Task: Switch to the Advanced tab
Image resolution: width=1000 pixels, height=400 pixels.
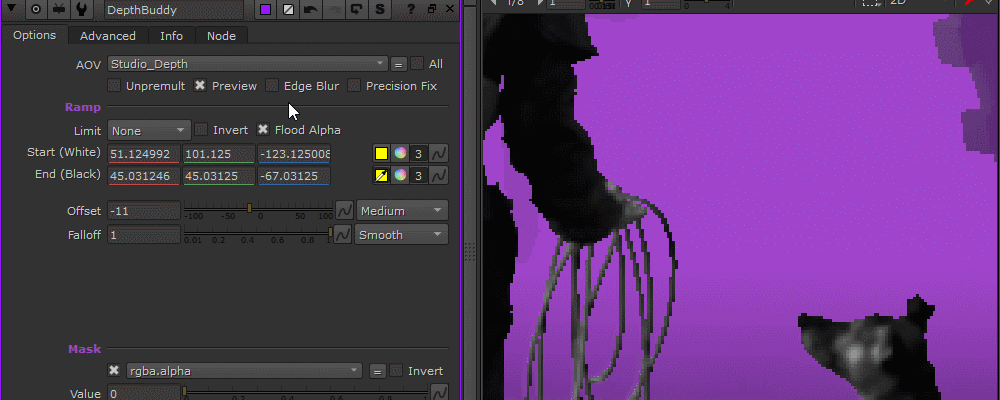Action: click(108, 36)
